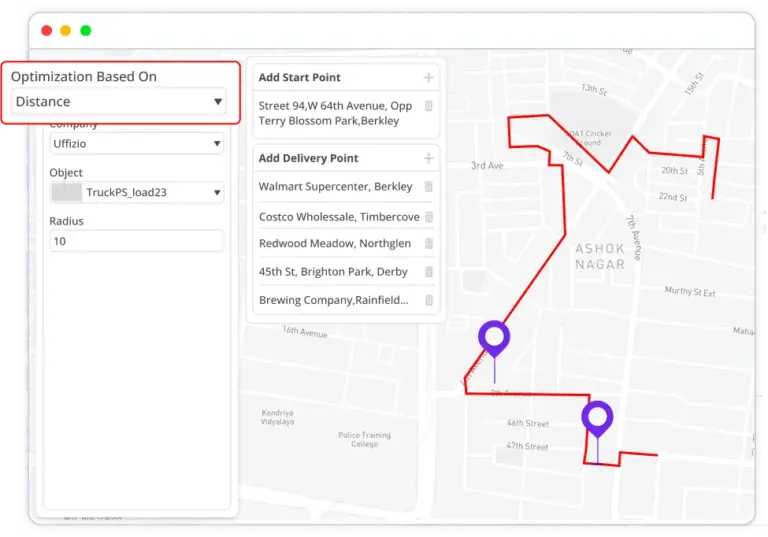Screen dimensions: 768x537
Task: Click the upper purple map pin marker
Action: point(494,338)
